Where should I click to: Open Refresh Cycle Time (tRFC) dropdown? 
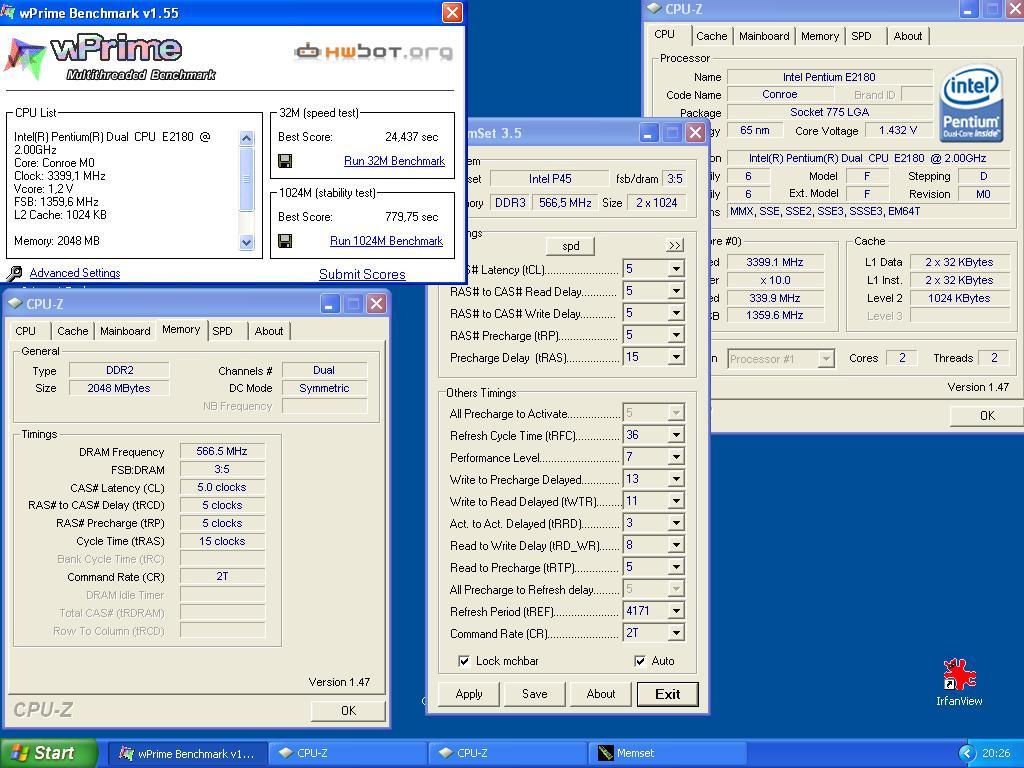pos(676,435)
